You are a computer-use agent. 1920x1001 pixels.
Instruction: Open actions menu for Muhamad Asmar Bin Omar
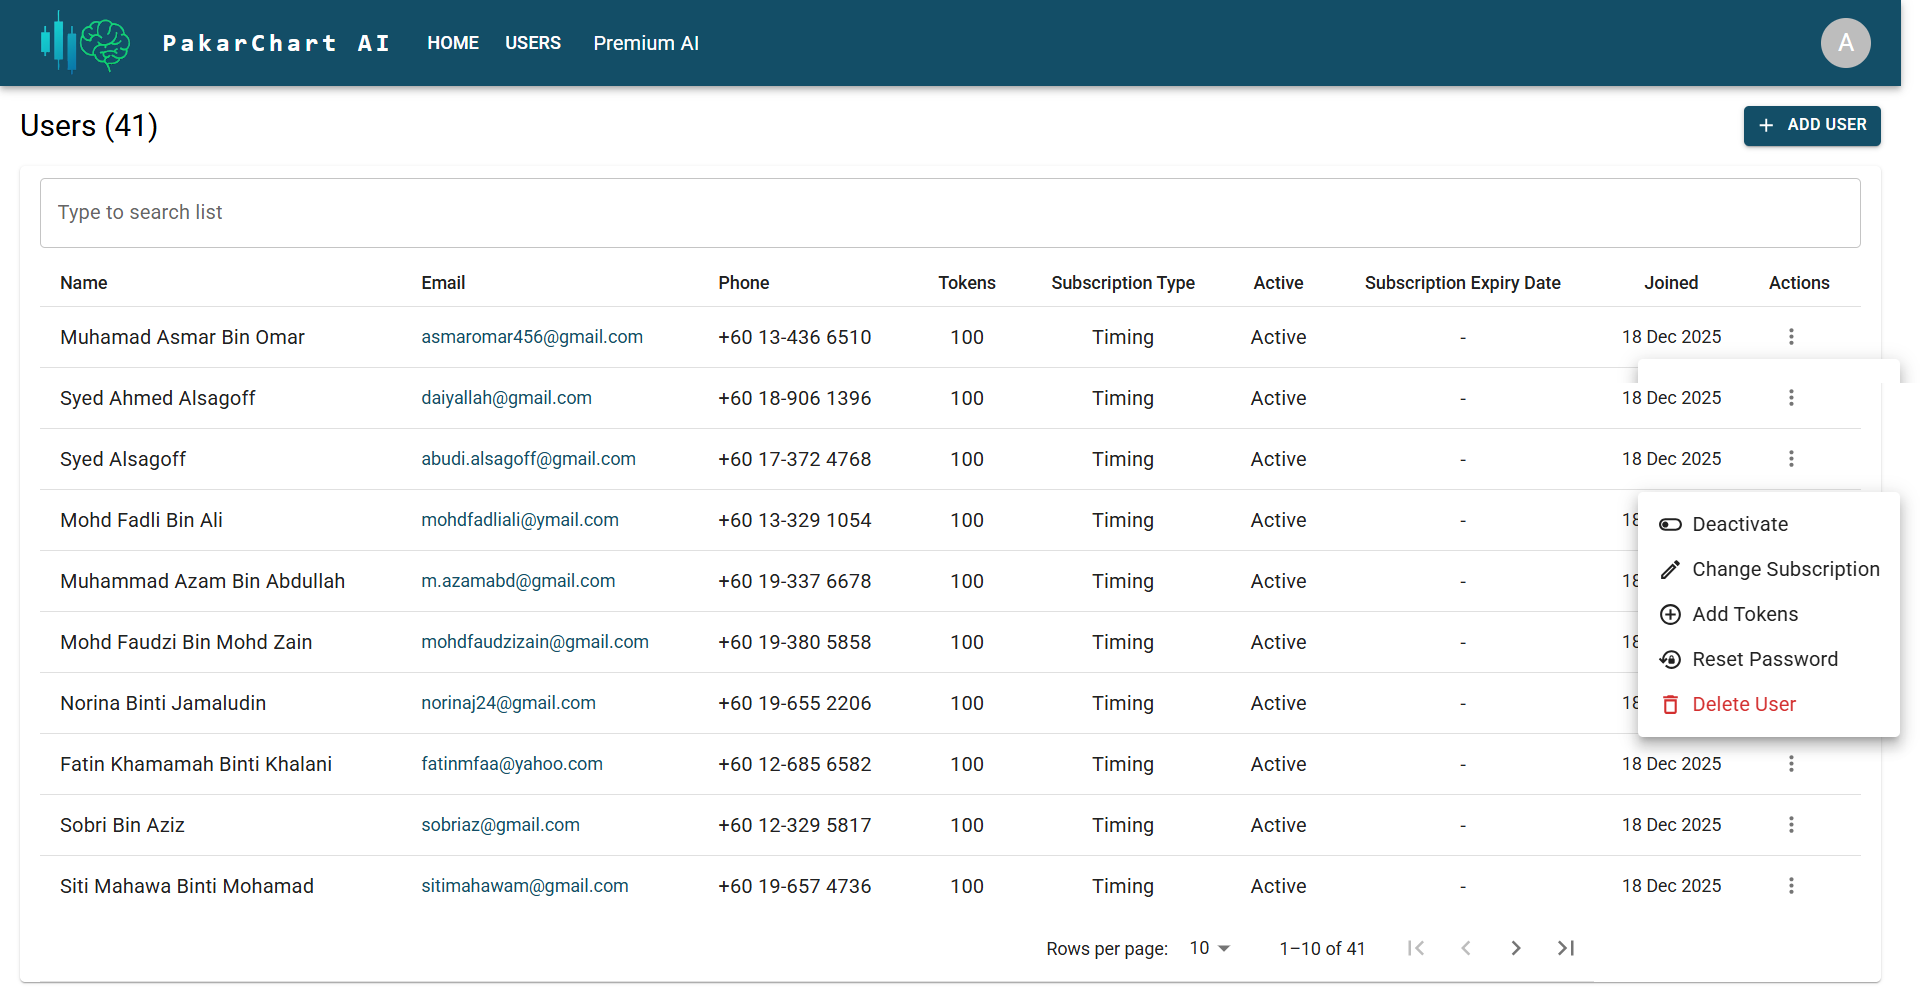click(1791, 337)
